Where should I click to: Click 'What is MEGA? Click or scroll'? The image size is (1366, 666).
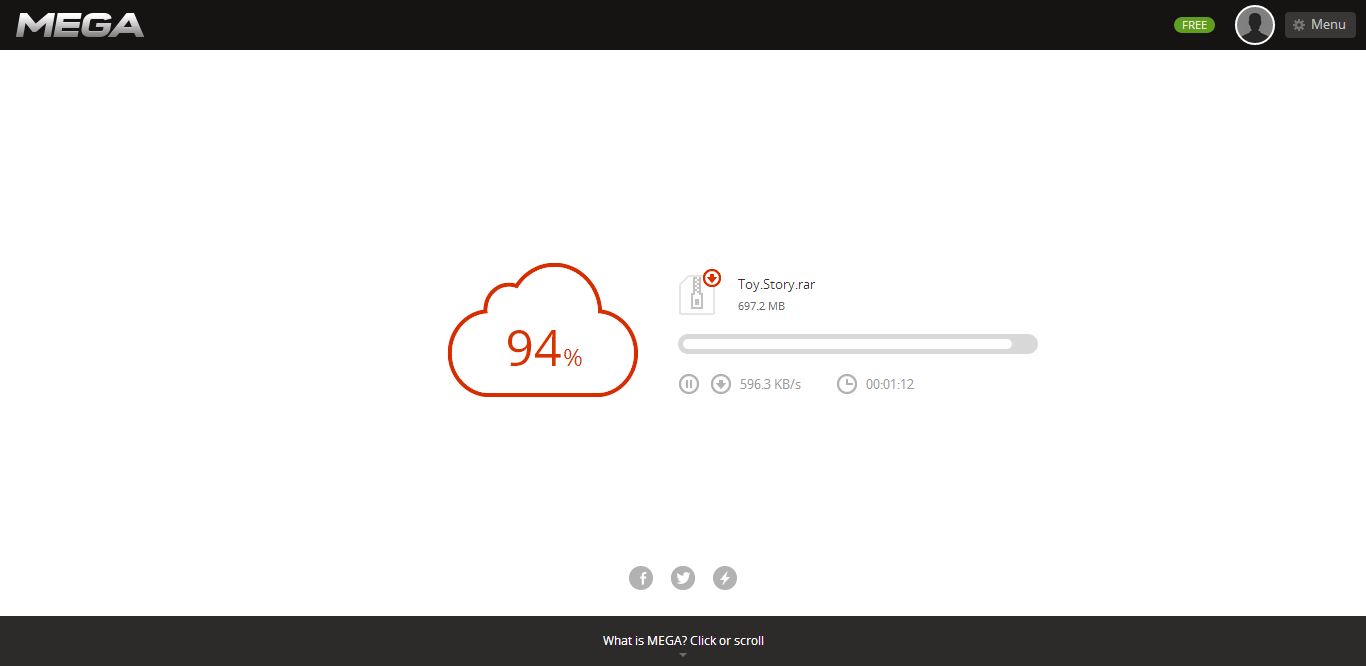point(683,641)
